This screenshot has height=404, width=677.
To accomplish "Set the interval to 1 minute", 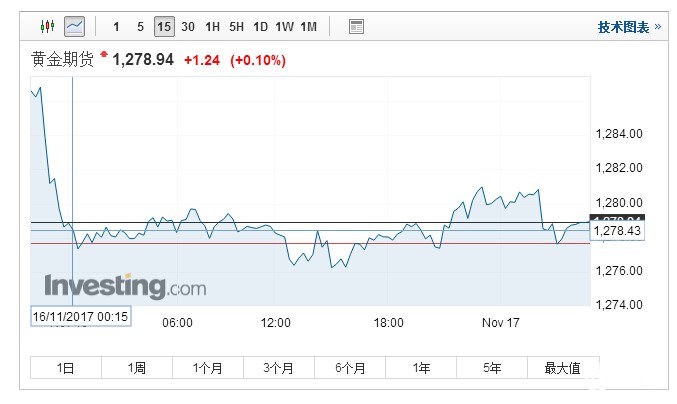I will click(117, 26).
